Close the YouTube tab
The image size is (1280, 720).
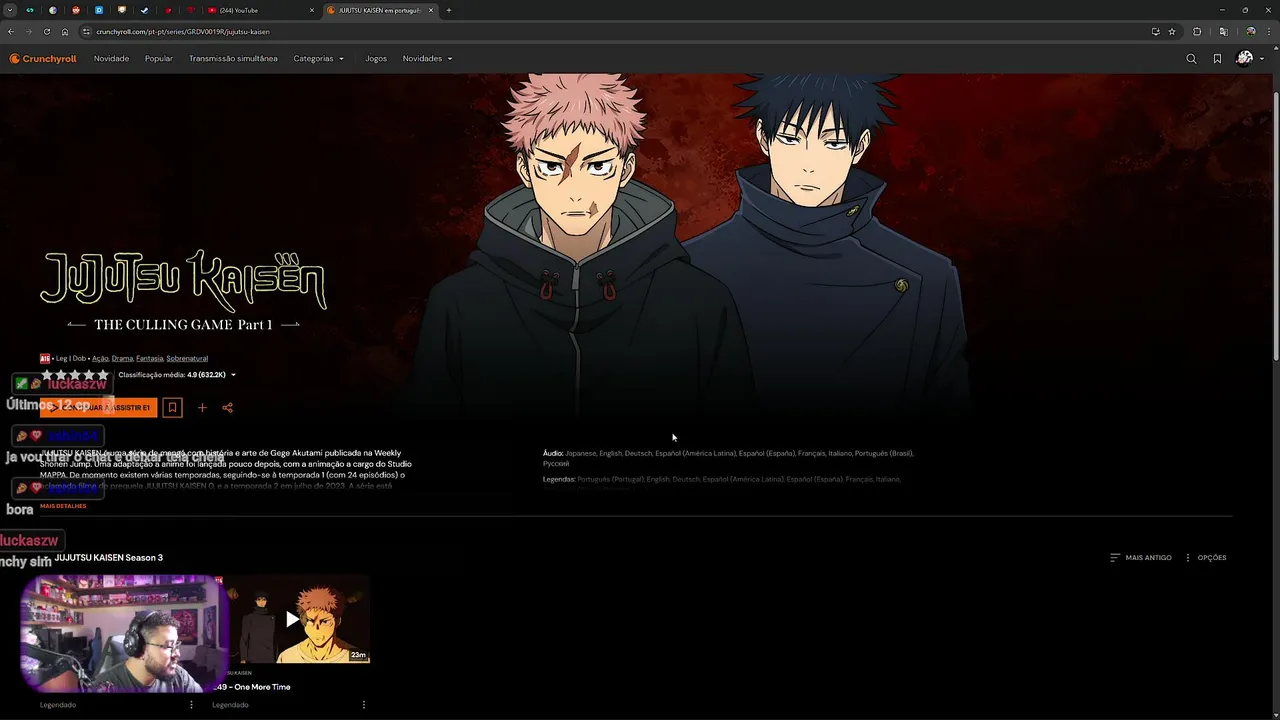coord(311,10)
